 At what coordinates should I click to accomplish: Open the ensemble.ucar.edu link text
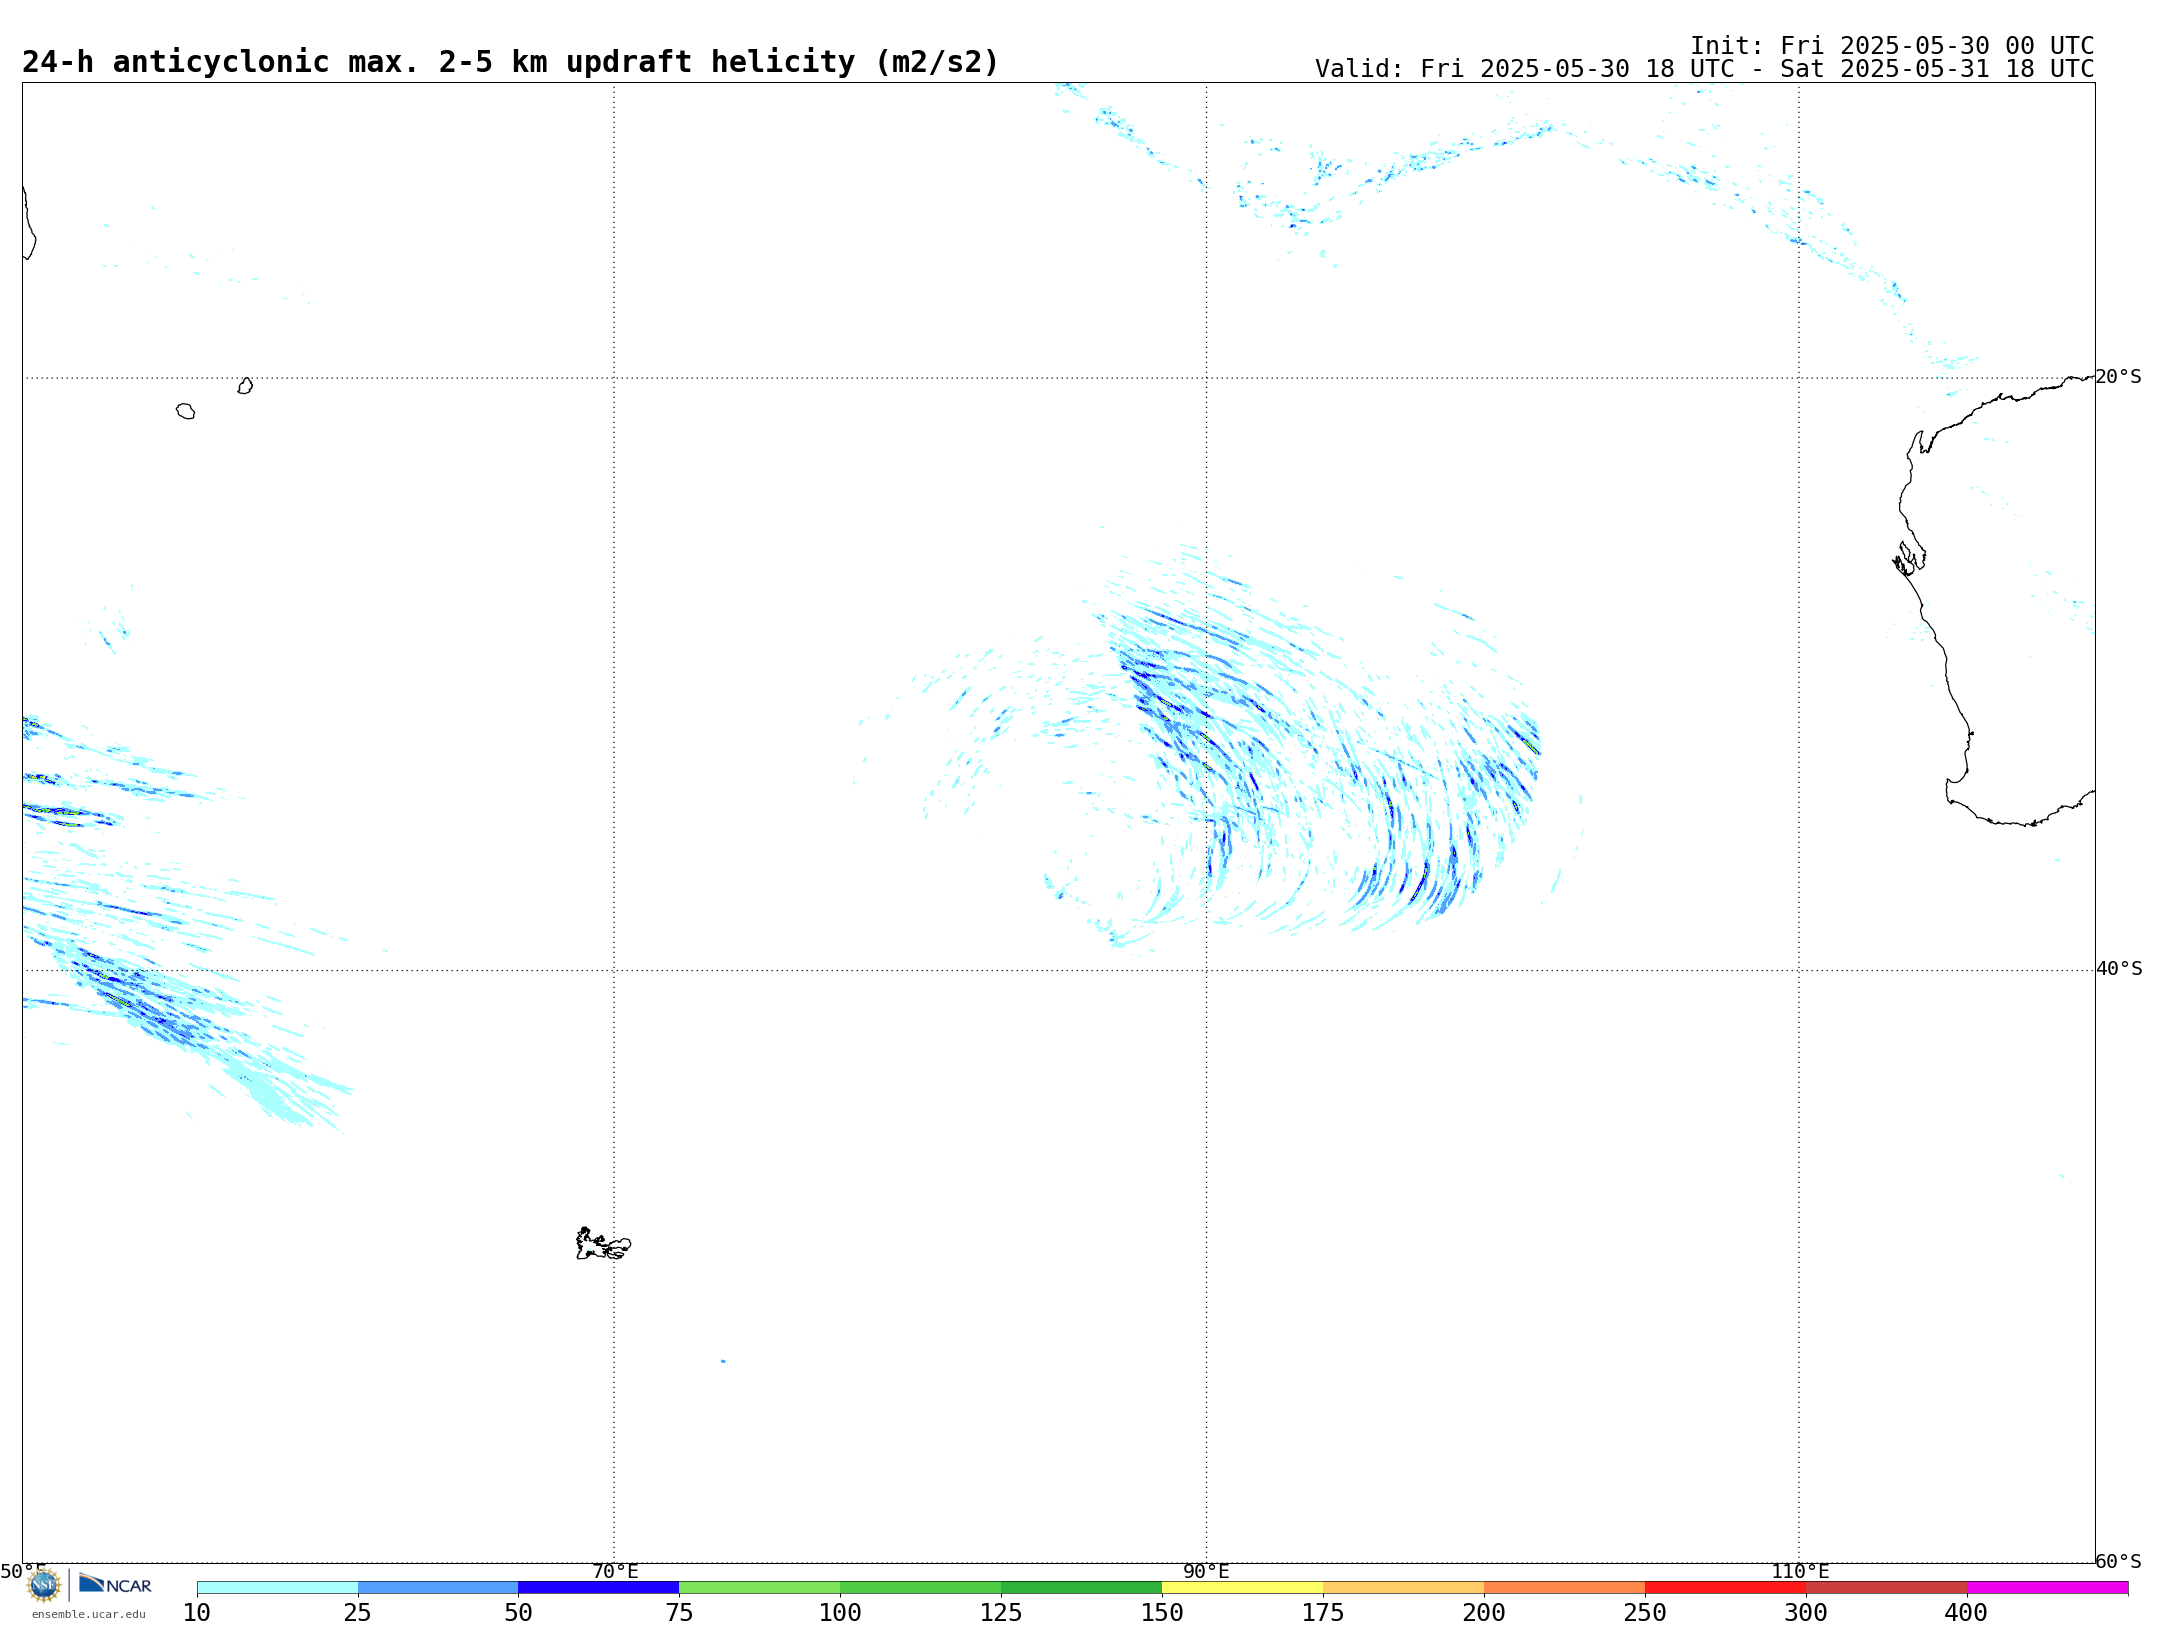[89, 1614]
